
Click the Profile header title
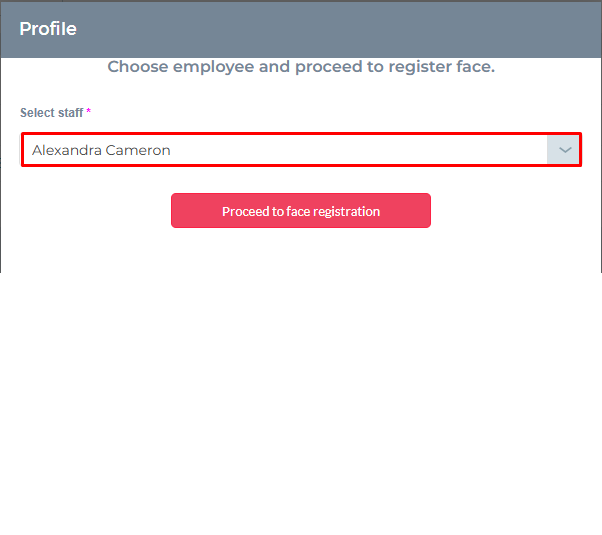(48, 29)
